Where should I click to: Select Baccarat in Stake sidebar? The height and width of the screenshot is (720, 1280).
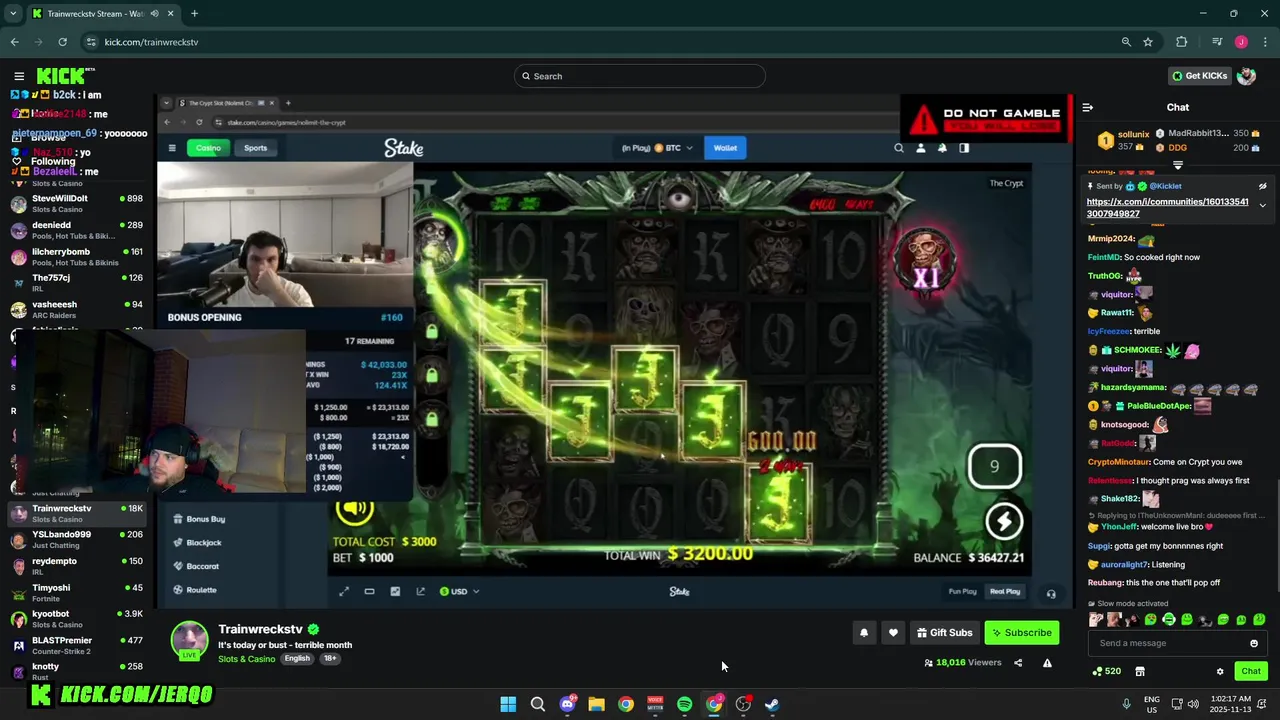(x=195, y=566)
